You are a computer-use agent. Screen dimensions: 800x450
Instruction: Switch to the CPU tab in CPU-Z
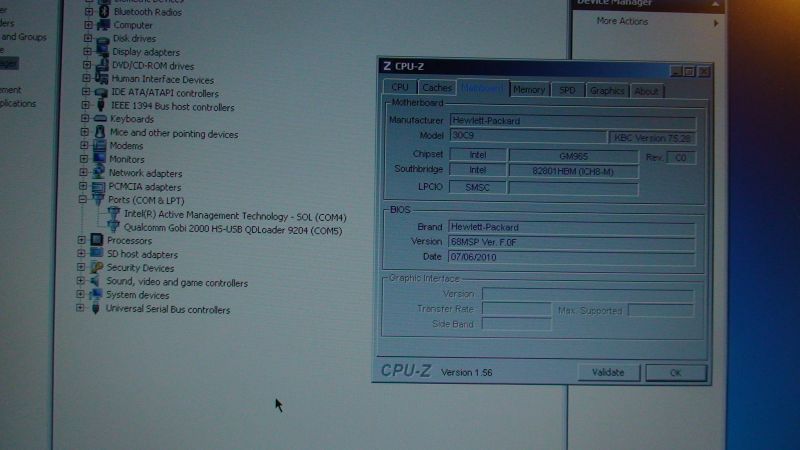tap(399, 87)
